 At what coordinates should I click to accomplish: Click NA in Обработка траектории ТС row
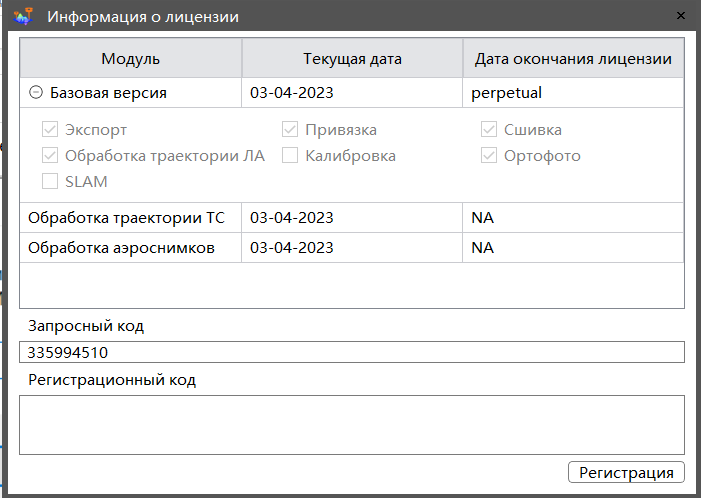pyautogui.click(x=573, y=218)
